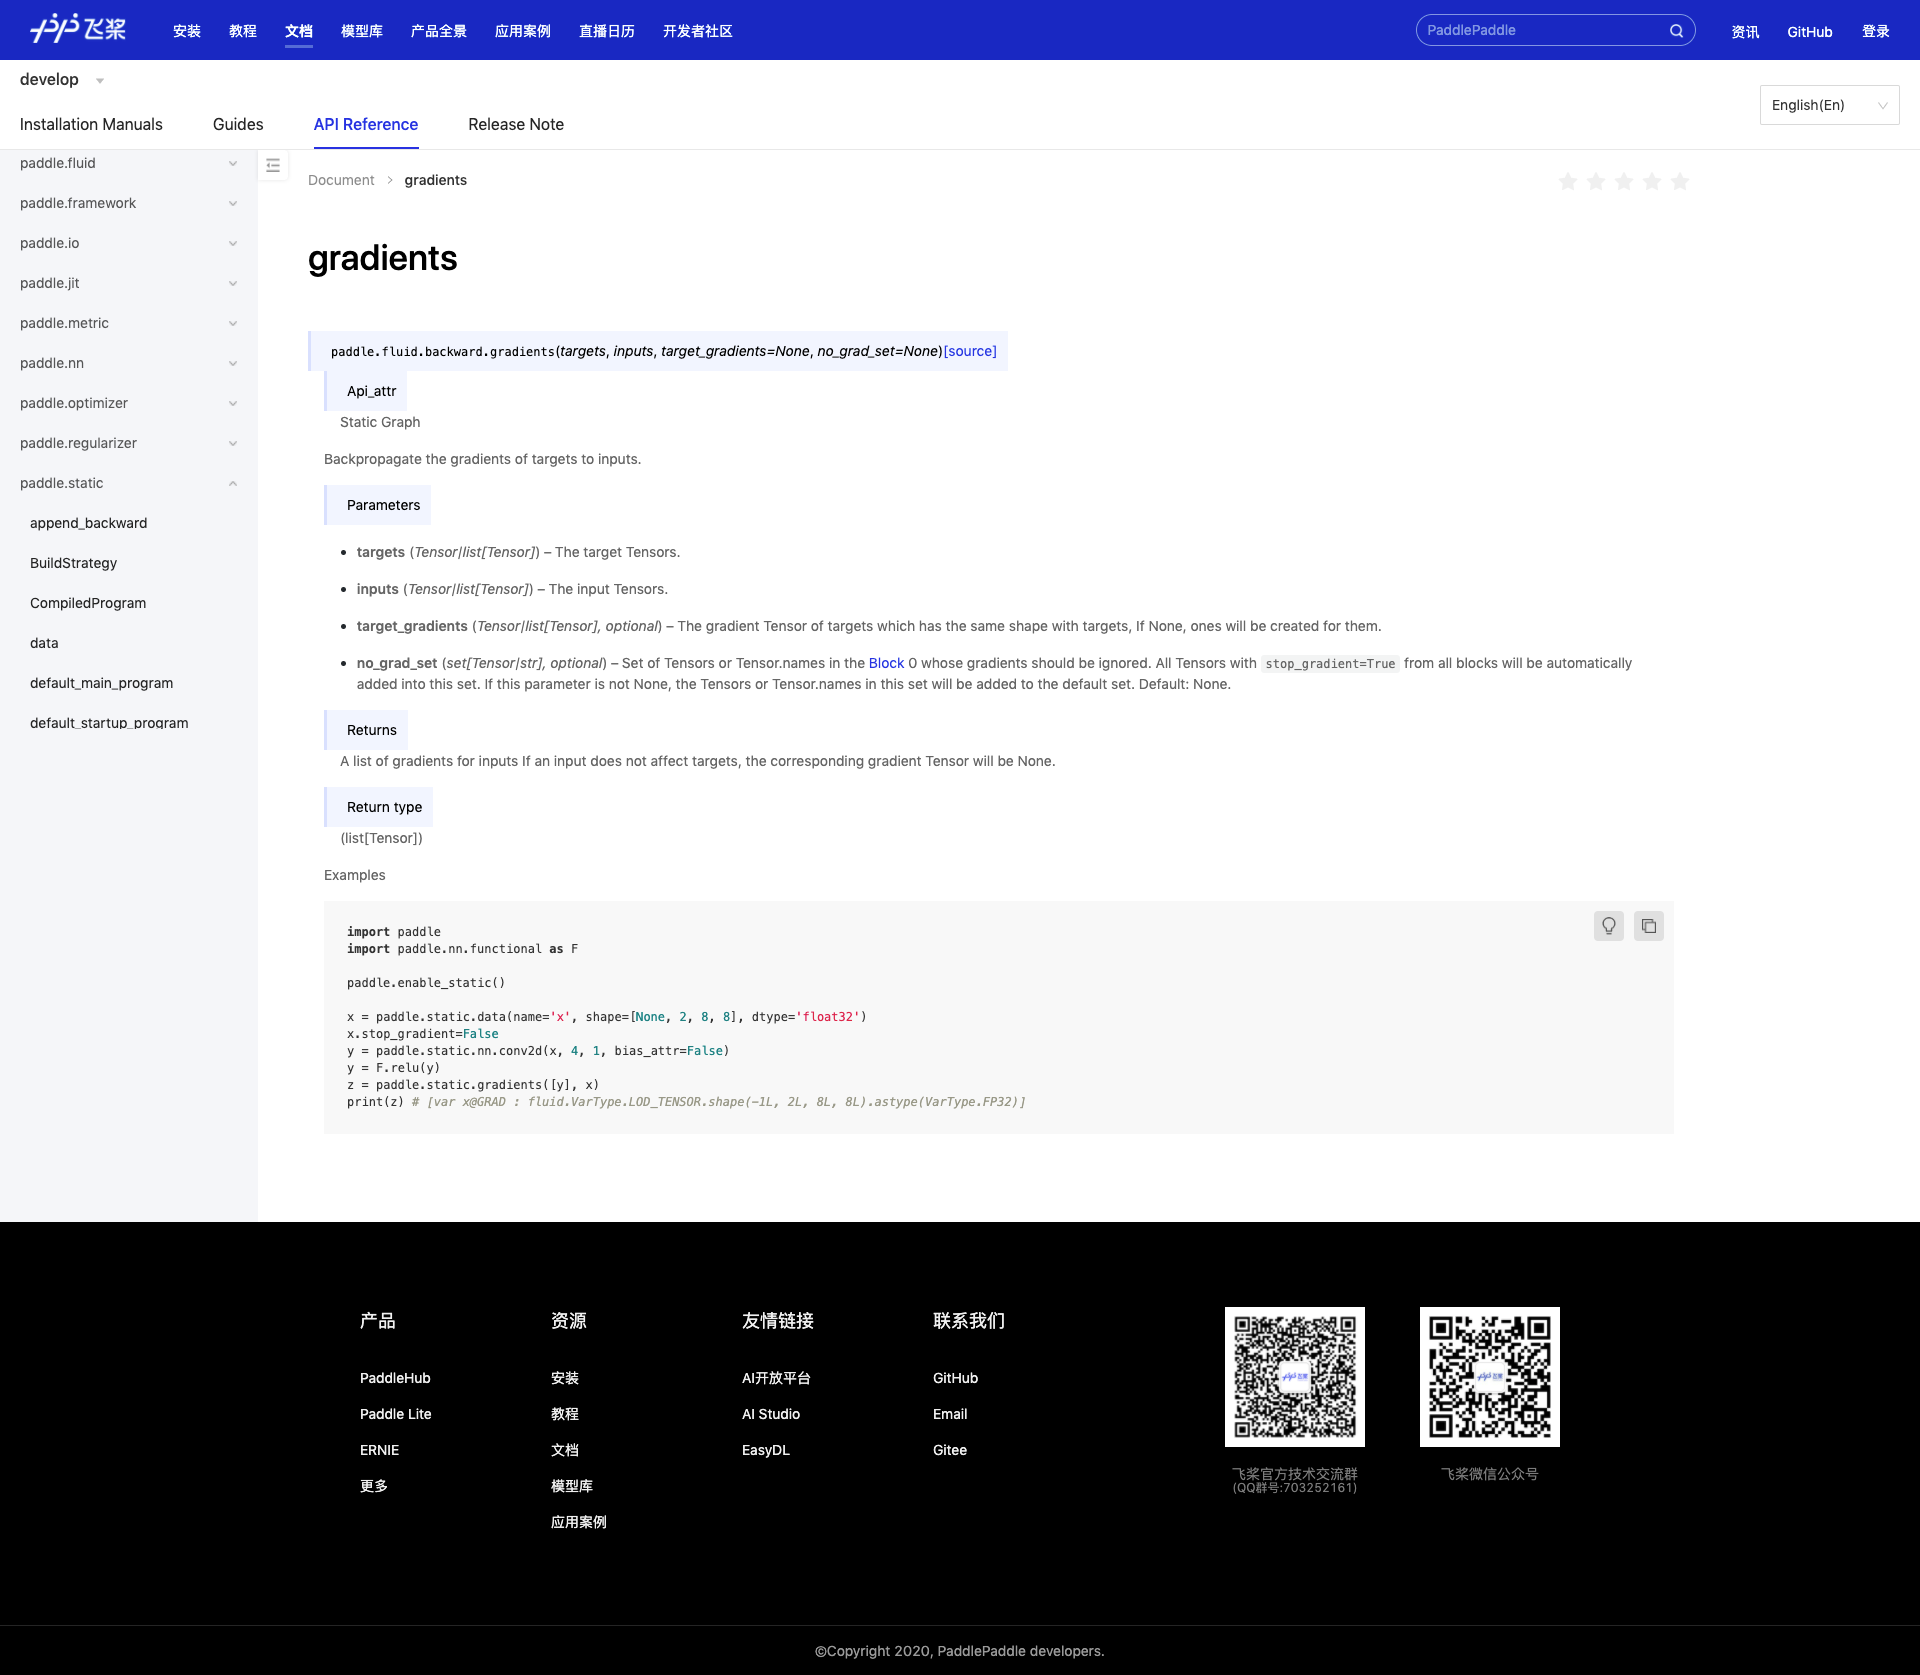1920x1675 pixels.
Task: Click the search magnifier icon
Action: click(x=1676, y=31)
